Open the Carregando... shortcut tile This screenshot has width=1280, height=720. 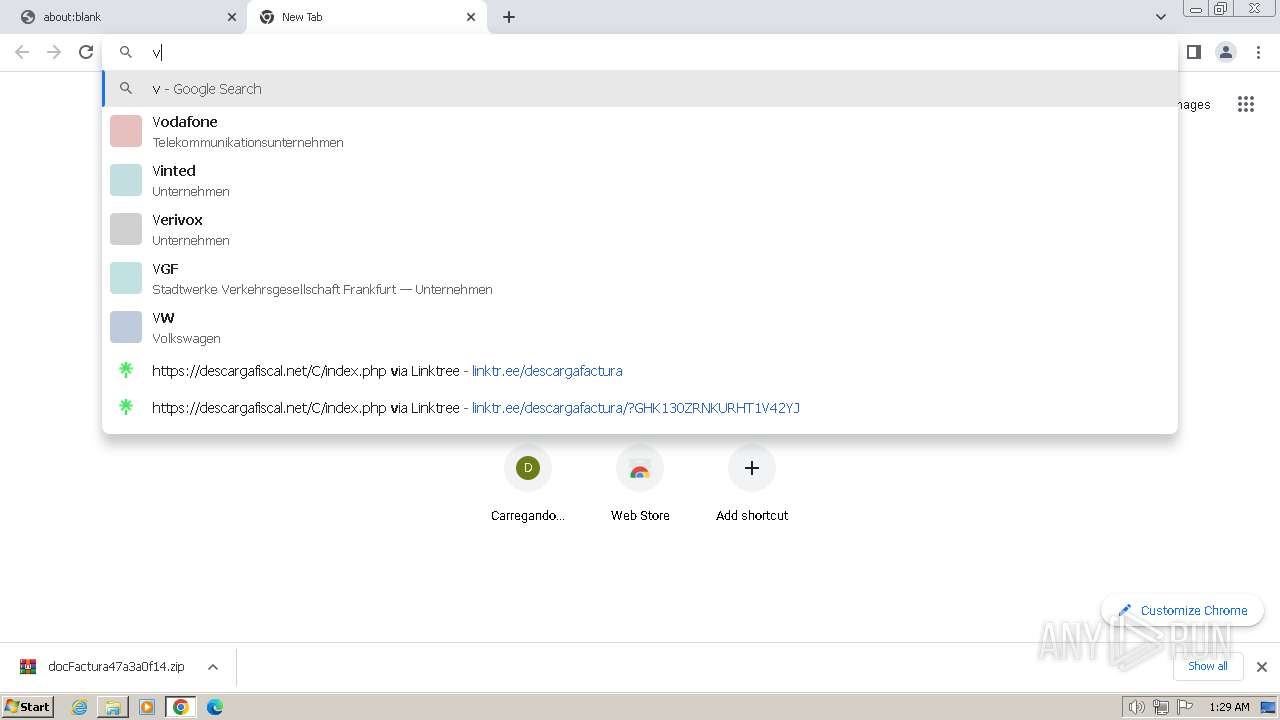point(528,484)
